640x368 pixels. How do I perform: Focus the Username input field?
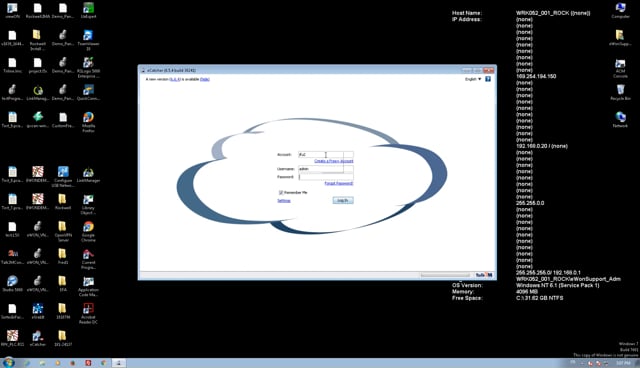[326, 169]
